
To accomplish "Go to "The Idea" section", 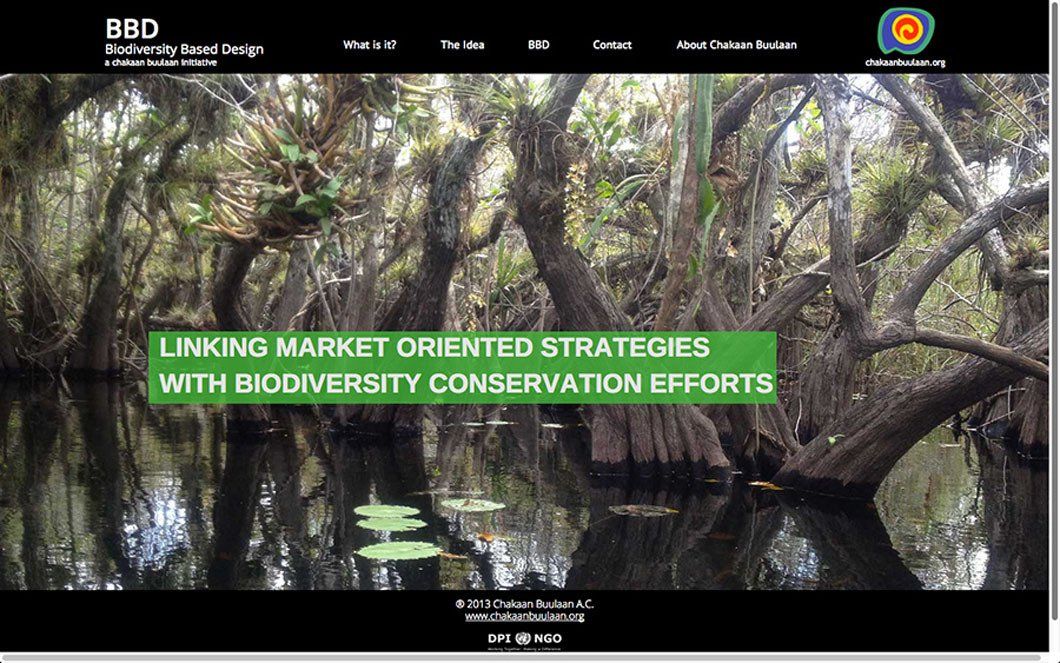I will click(462, 45).
